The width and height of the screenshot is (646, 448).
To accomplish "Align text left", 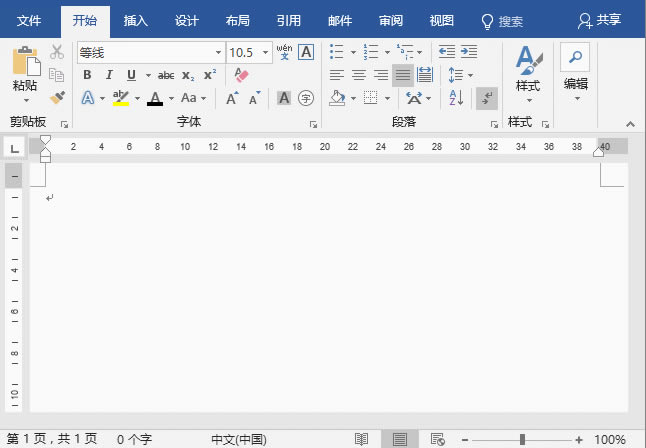I will [337, 75].
